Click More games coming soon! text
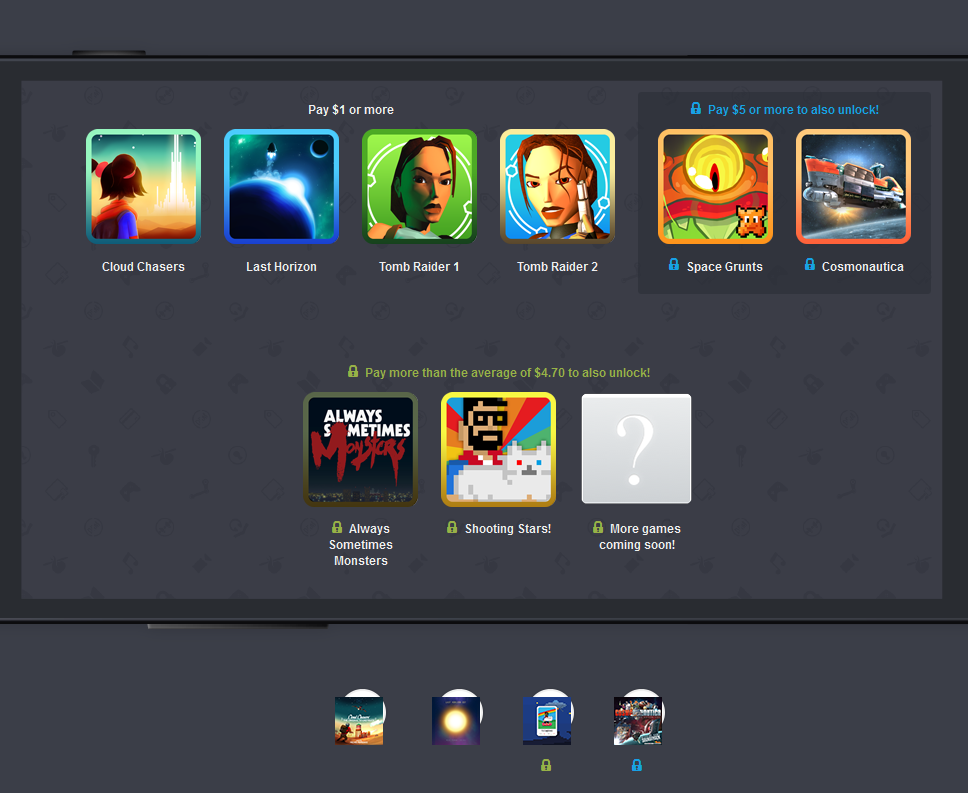The image size is (968, 793). [x=638, y=537]
